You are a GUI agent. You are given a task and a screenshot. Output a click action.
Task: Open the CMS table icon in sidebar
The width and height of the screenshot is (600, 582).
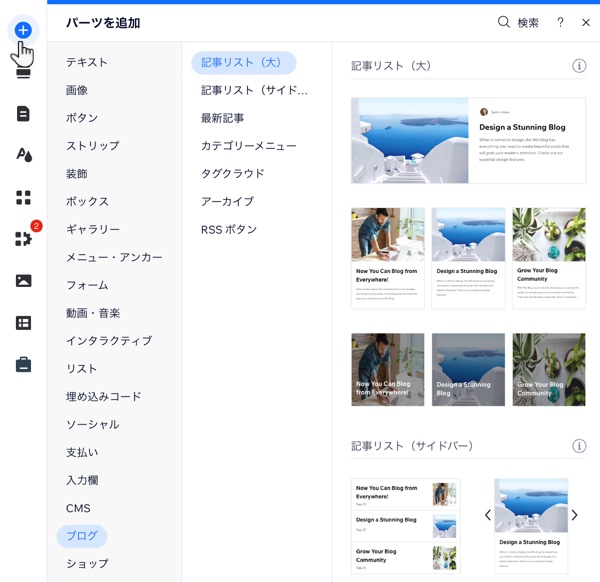pos(23,323)
